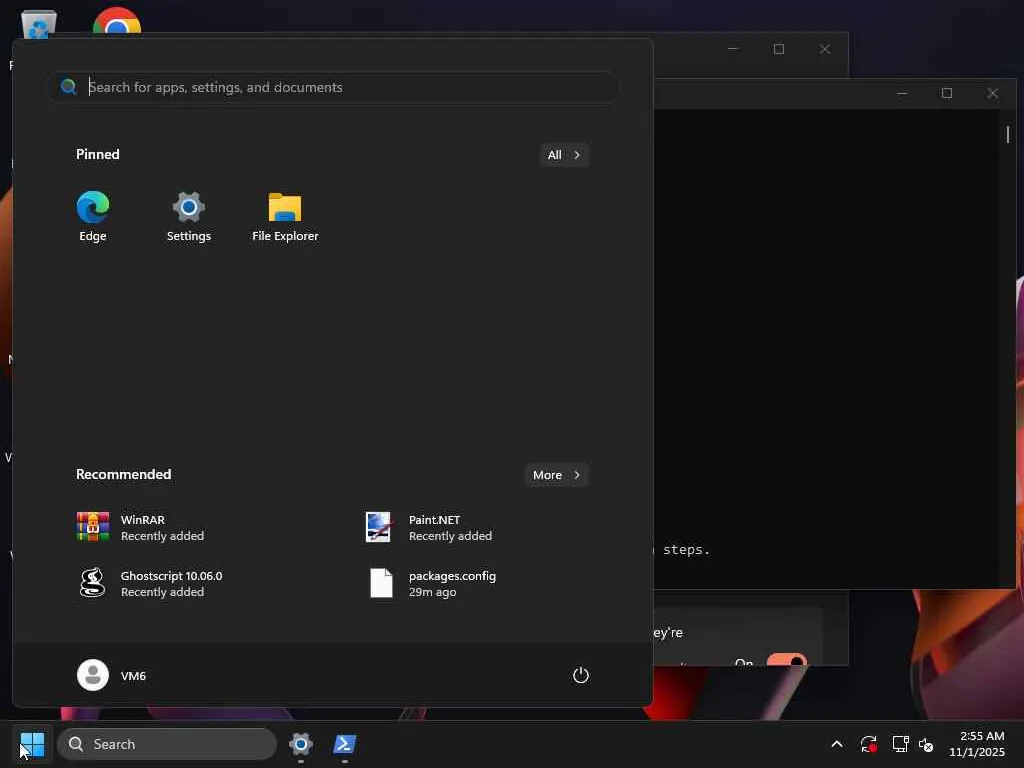1024x768 pixels.
Task: Launch Ghostscript 10.06.0 from Recommended
Action: pyautogui.click(x=150, y=583)
